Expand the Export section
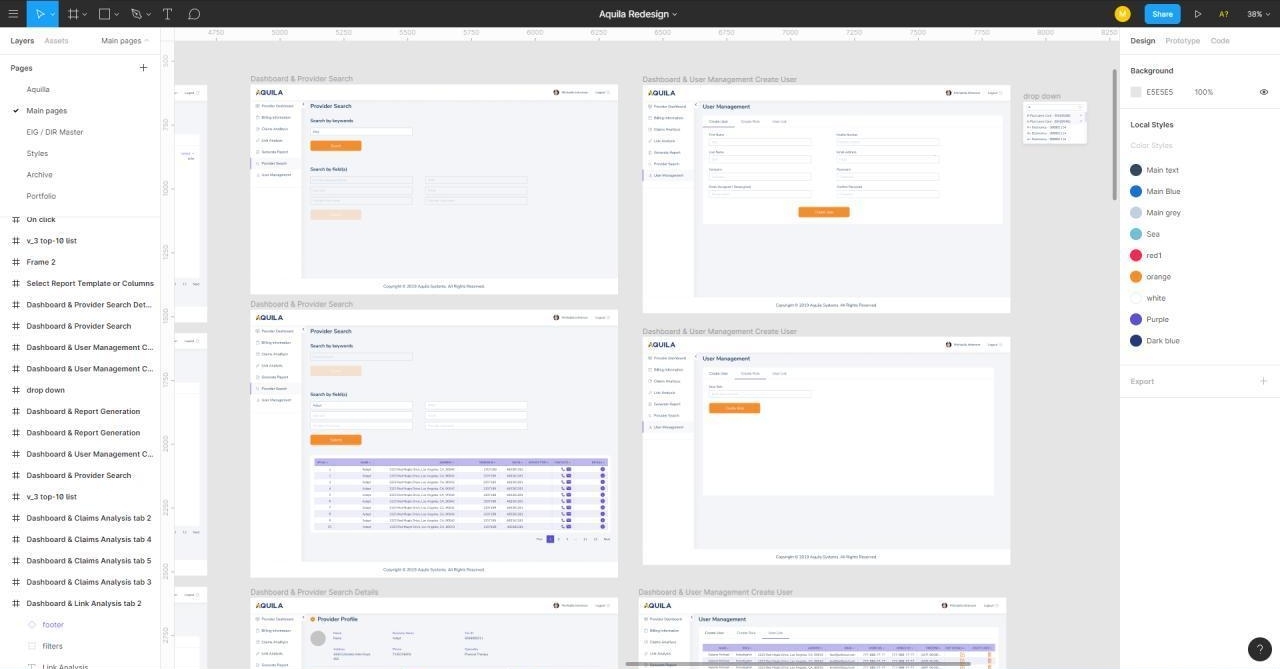 [1262, 380]
